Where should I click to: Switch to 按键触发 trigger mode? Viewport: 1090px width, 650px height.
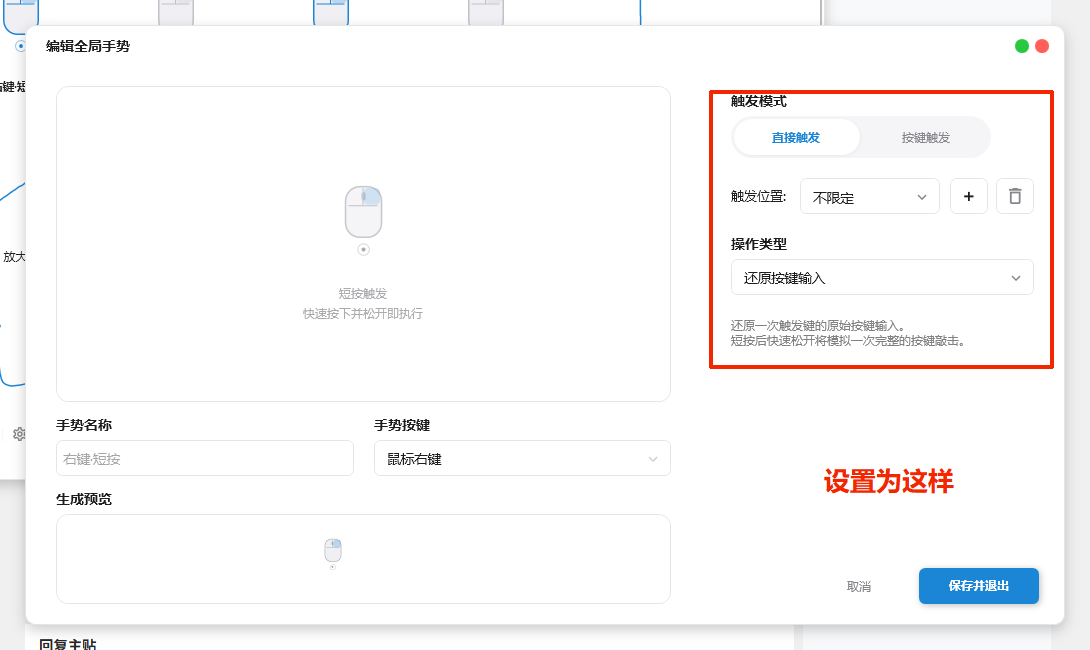(x=925, y=137)
